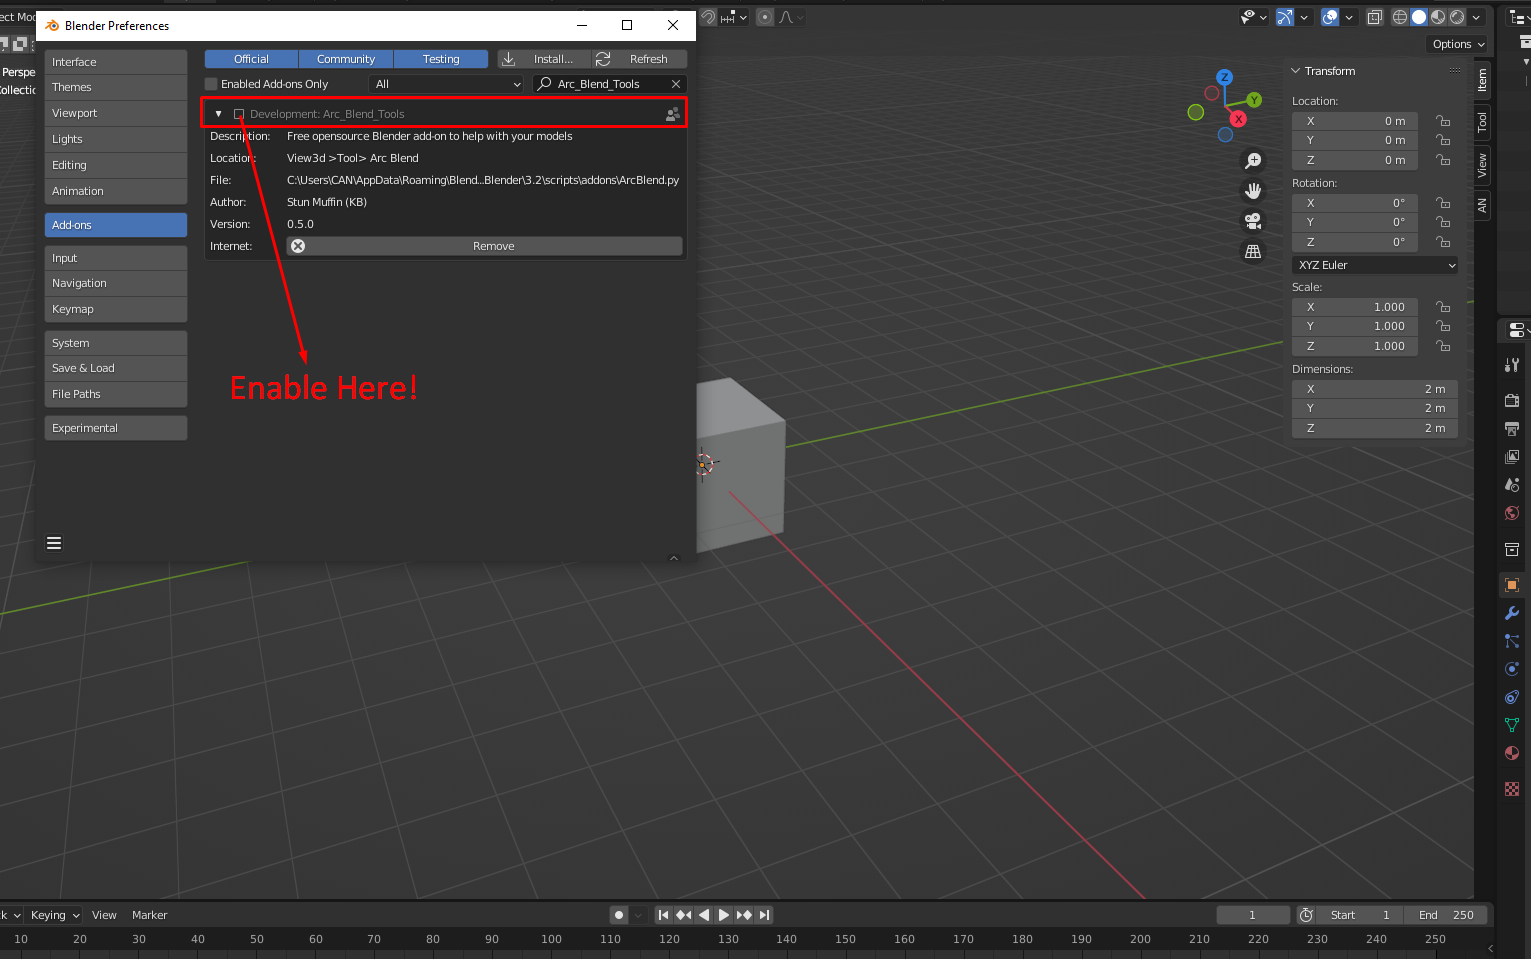Switch to the Keymap preferences section
This screenshot has width=1531, height=959.
pos(115,309)
